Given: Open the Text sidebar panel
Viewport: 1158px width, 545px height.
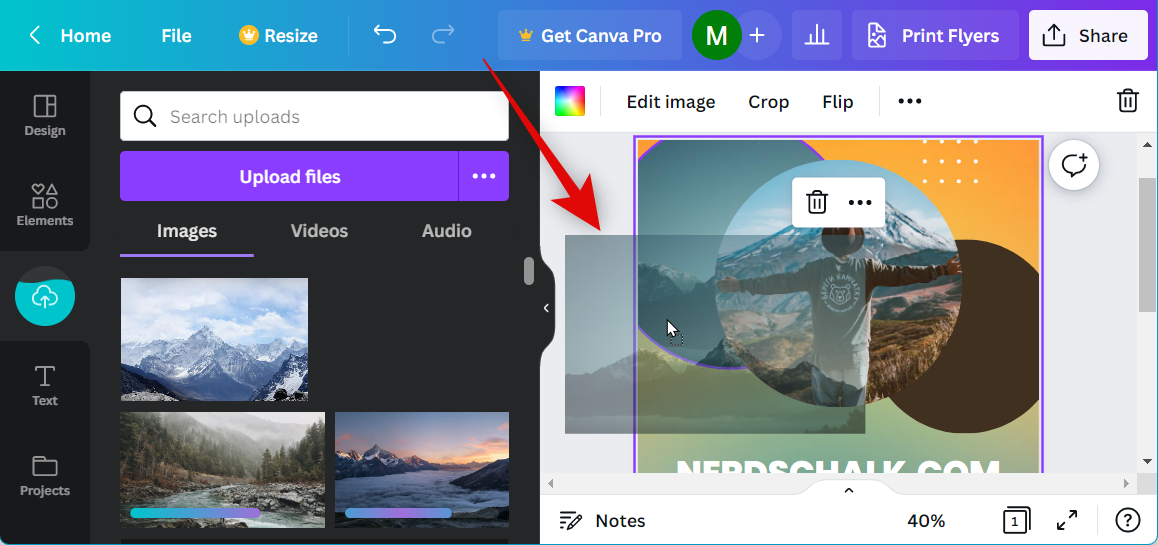Looking at the screenshot, I should coord(45,385).
